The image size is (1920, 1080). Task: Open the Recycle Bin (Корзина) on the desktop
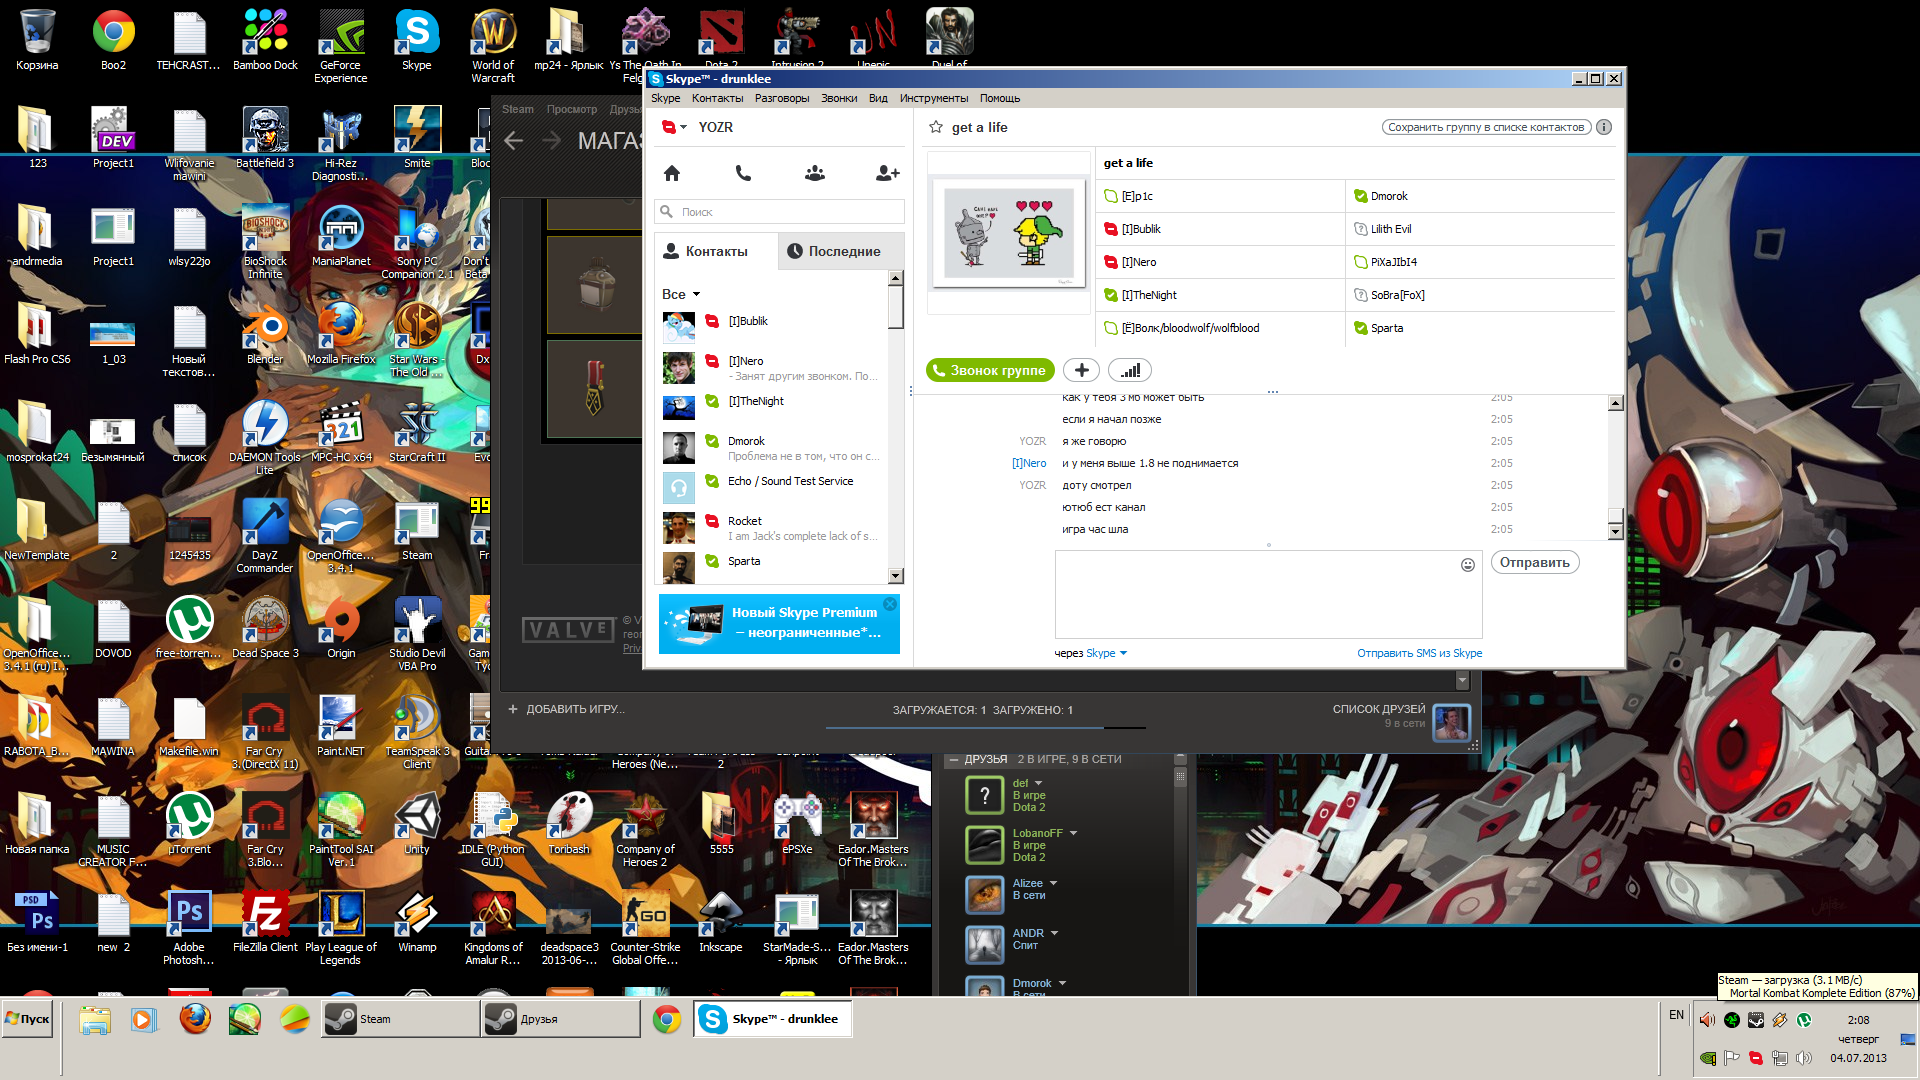click(x=37, y=40)
